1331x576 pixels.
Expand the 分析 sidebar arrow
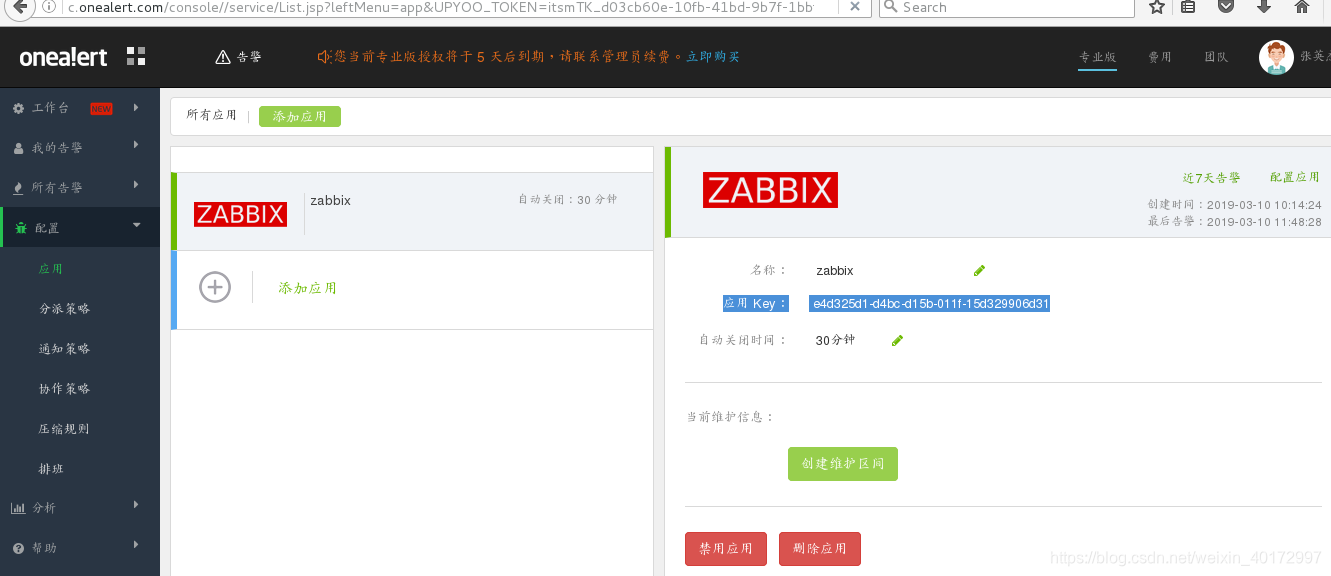[136, 506]
